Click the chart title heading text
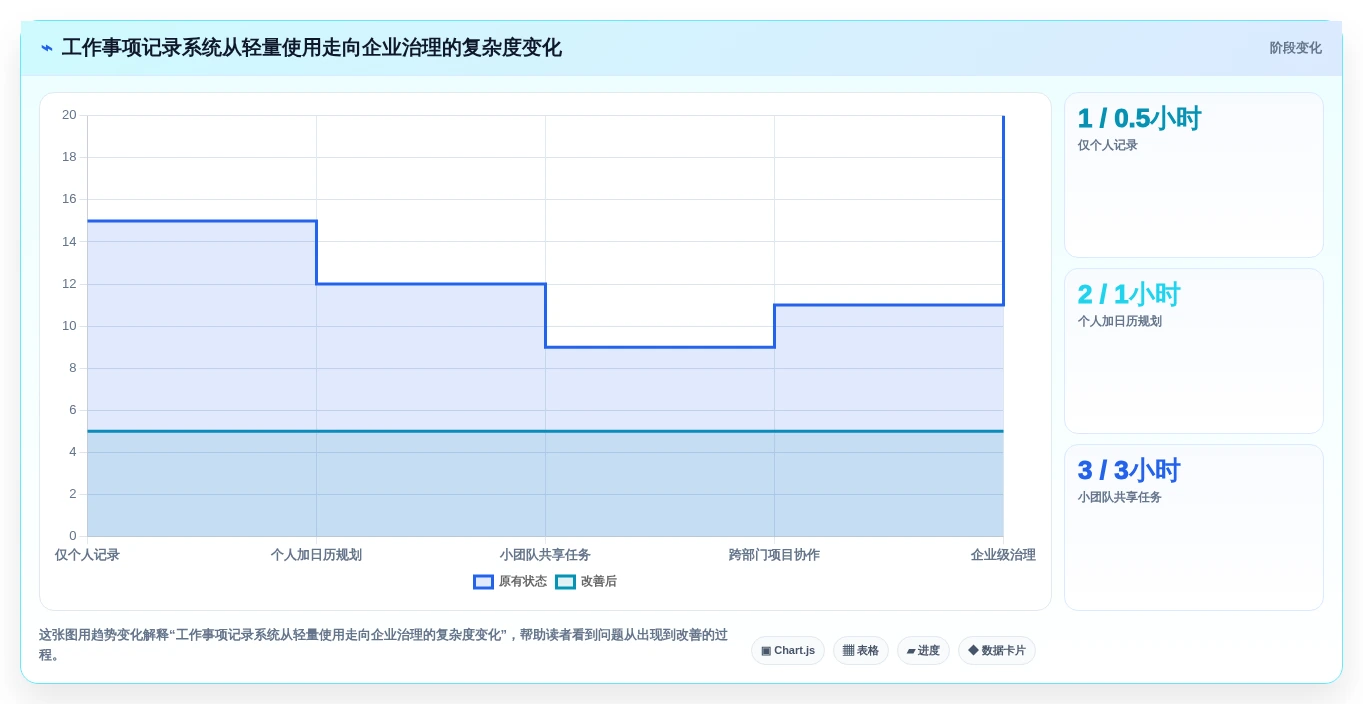The height and width of the screenshot is (704, 1363). (x=311, y=48)
